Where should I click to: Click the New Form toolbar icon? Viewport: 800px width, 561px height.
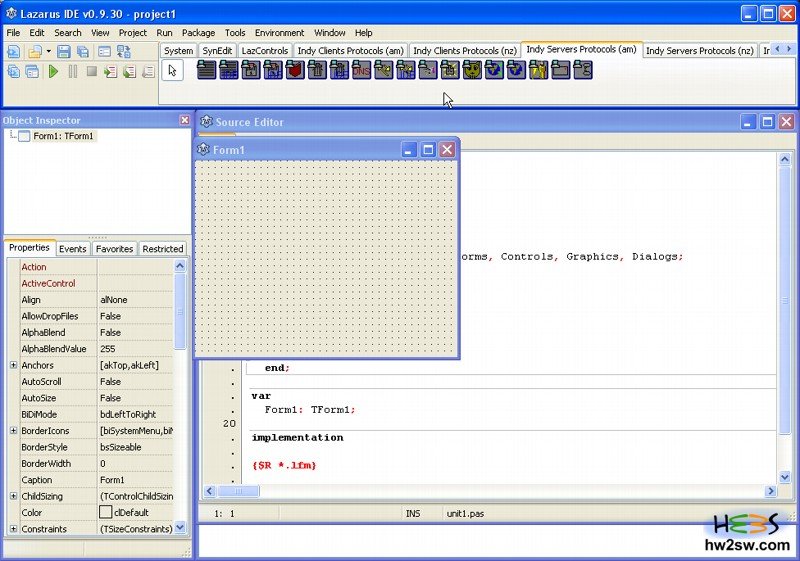point(105,52)
